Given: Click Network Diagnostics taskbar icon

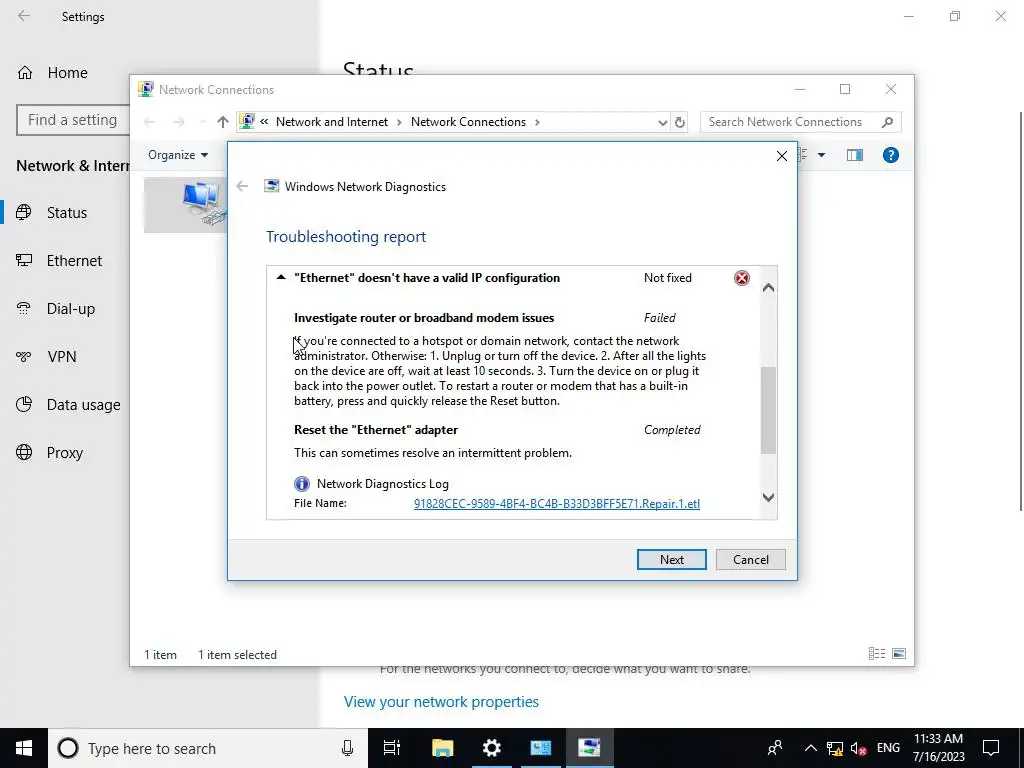Looking at the screenshot, I should coord(589,748).
